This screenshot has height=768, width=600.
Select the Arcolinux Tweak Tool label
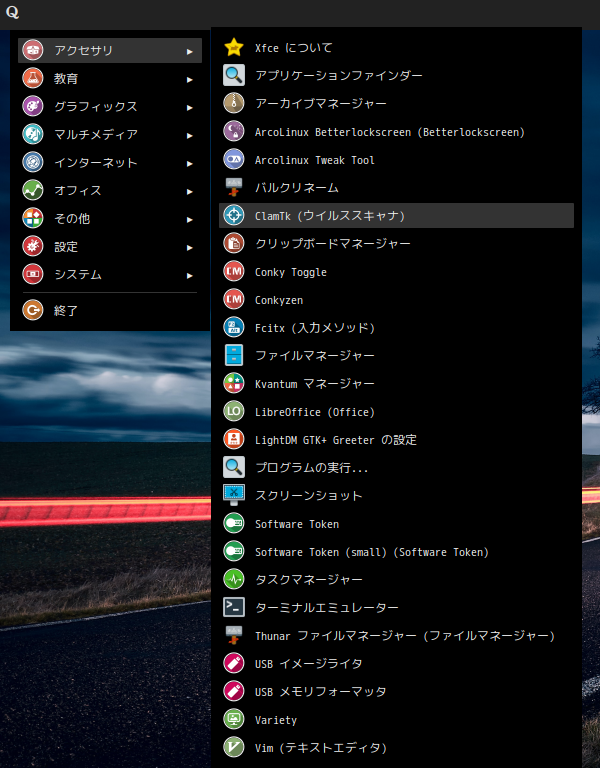coord(315,160)
